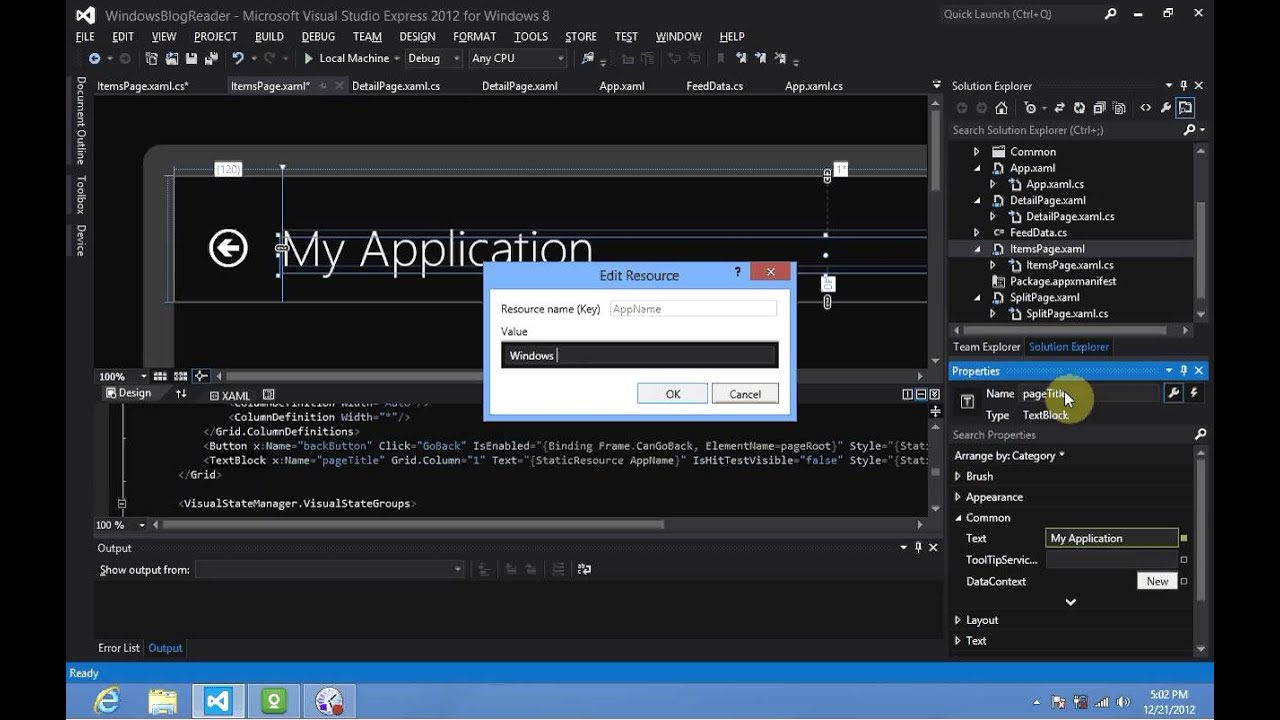The height and width of the screenshot is (720, 1280).
Task: Open the DEBUG menu
Action: coord(318,36)
